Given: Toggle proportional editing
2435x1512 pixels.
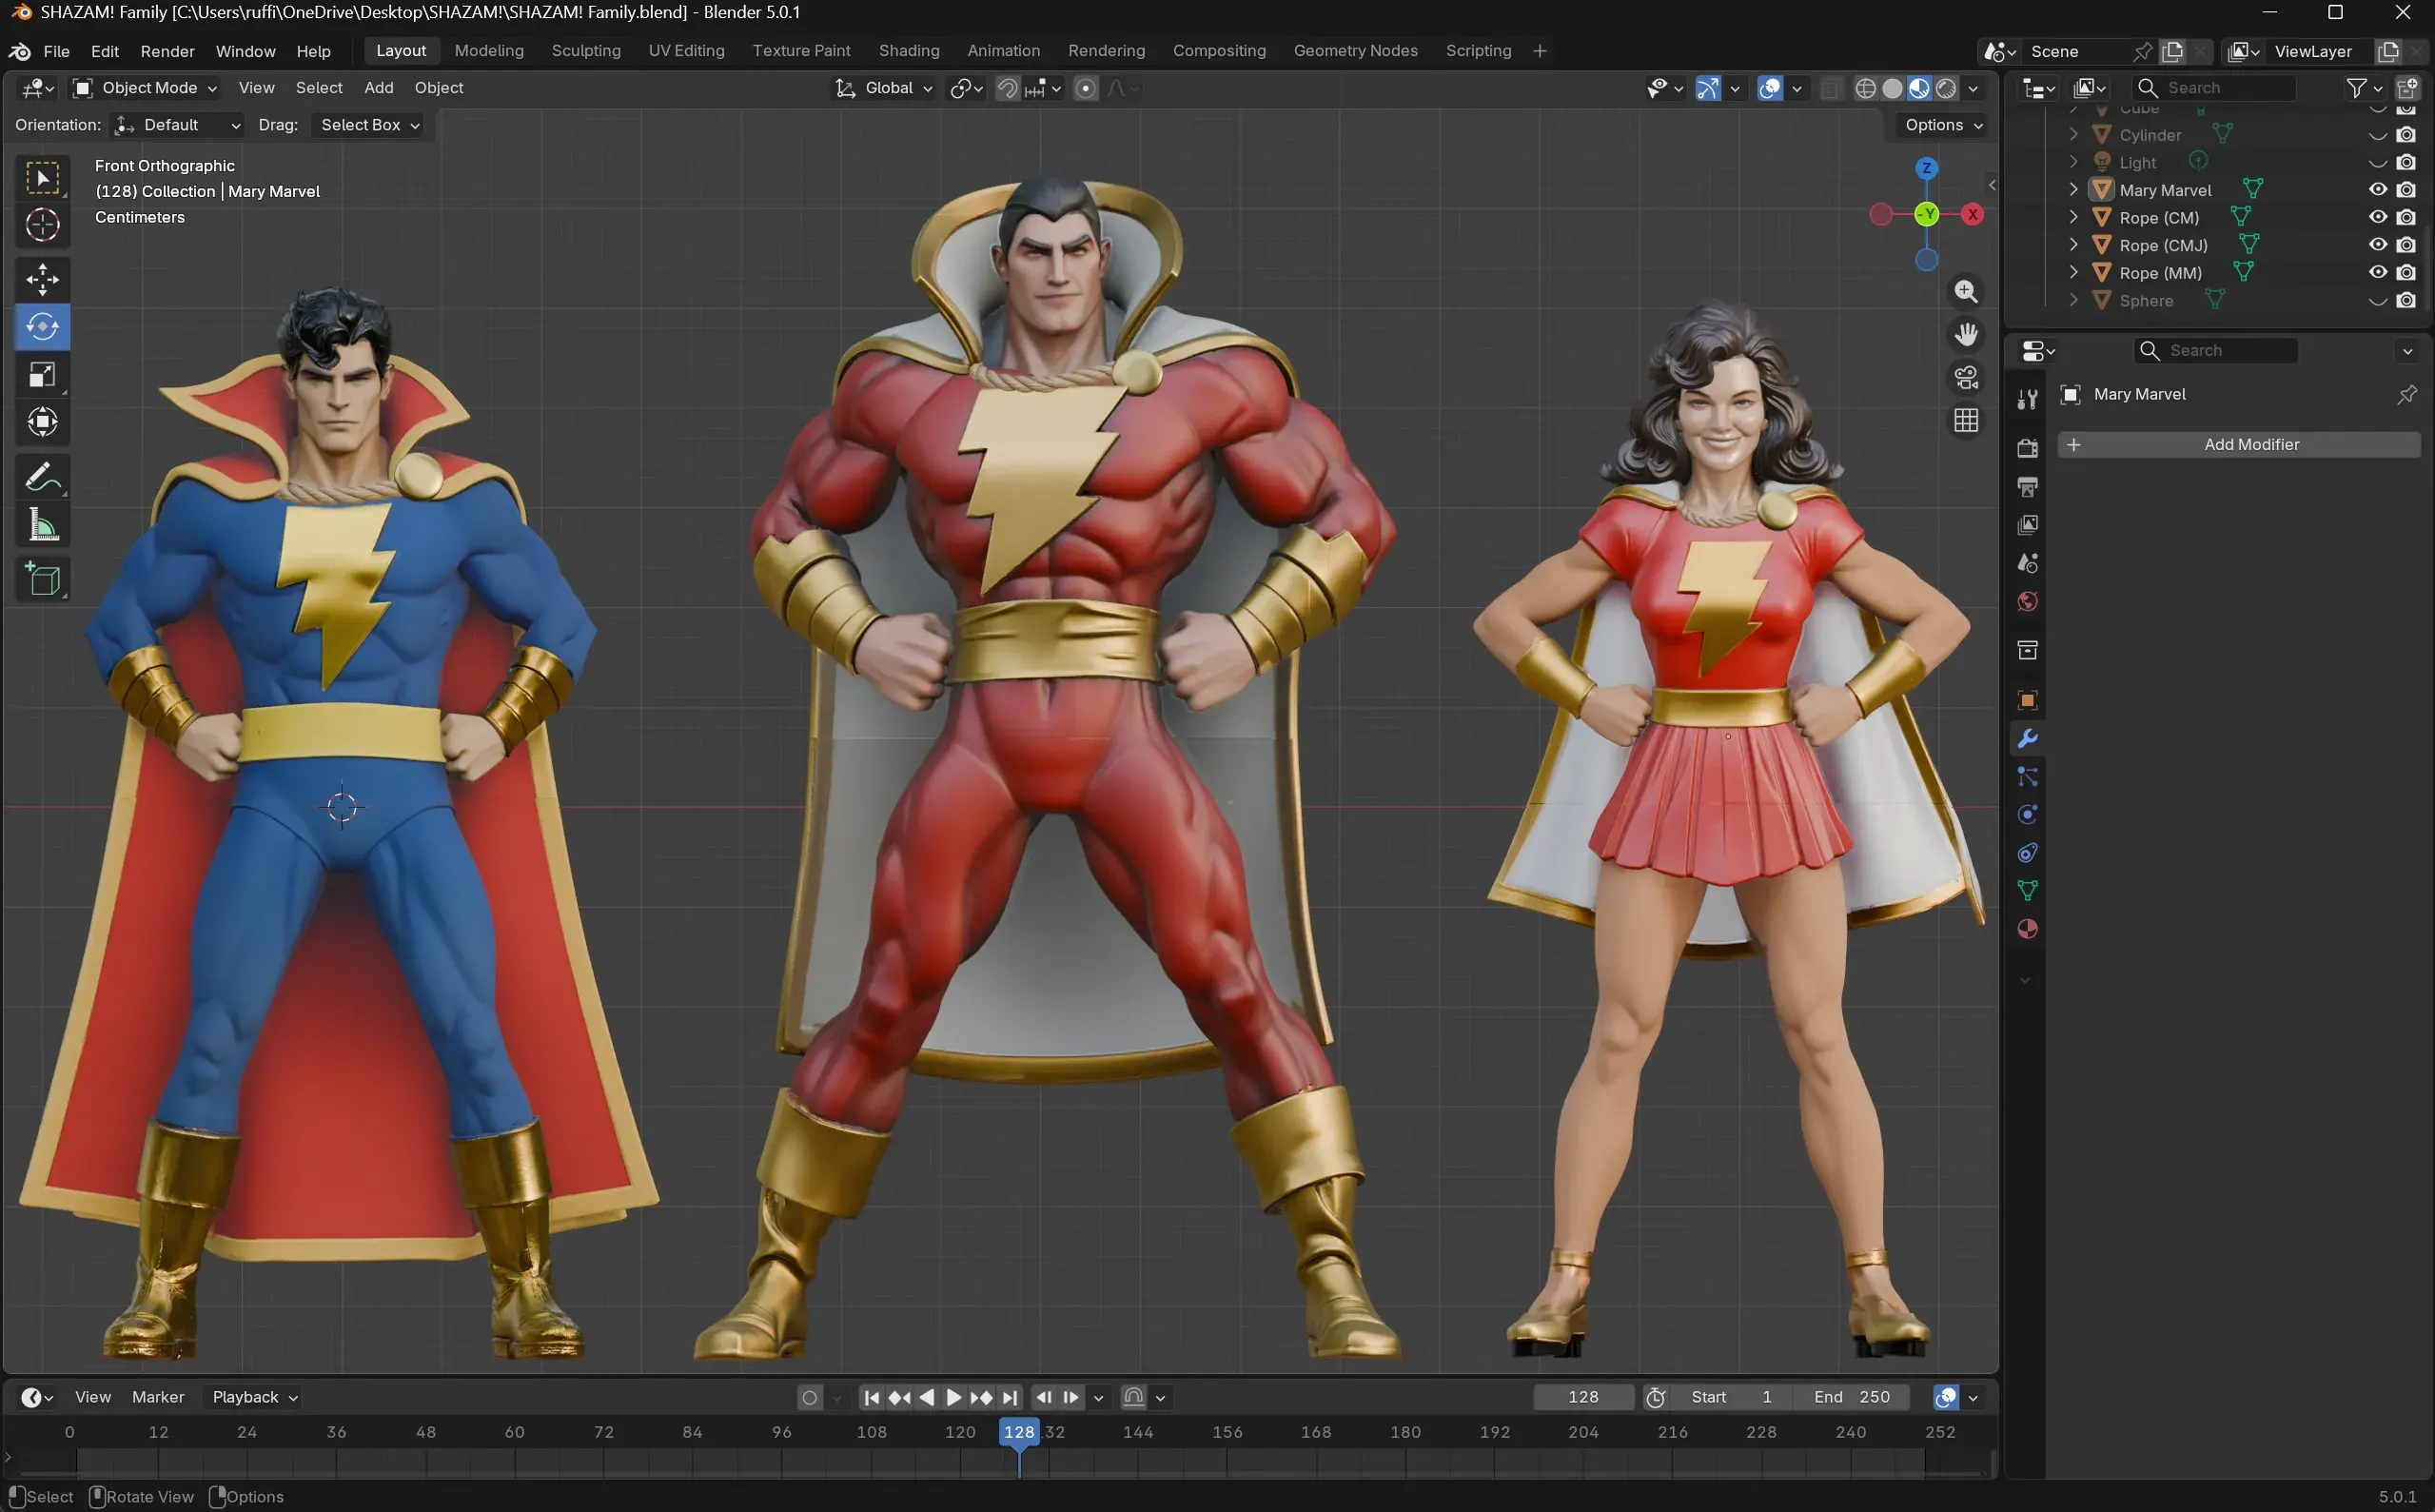Looking at the screenshot, I should [1085, 88].
